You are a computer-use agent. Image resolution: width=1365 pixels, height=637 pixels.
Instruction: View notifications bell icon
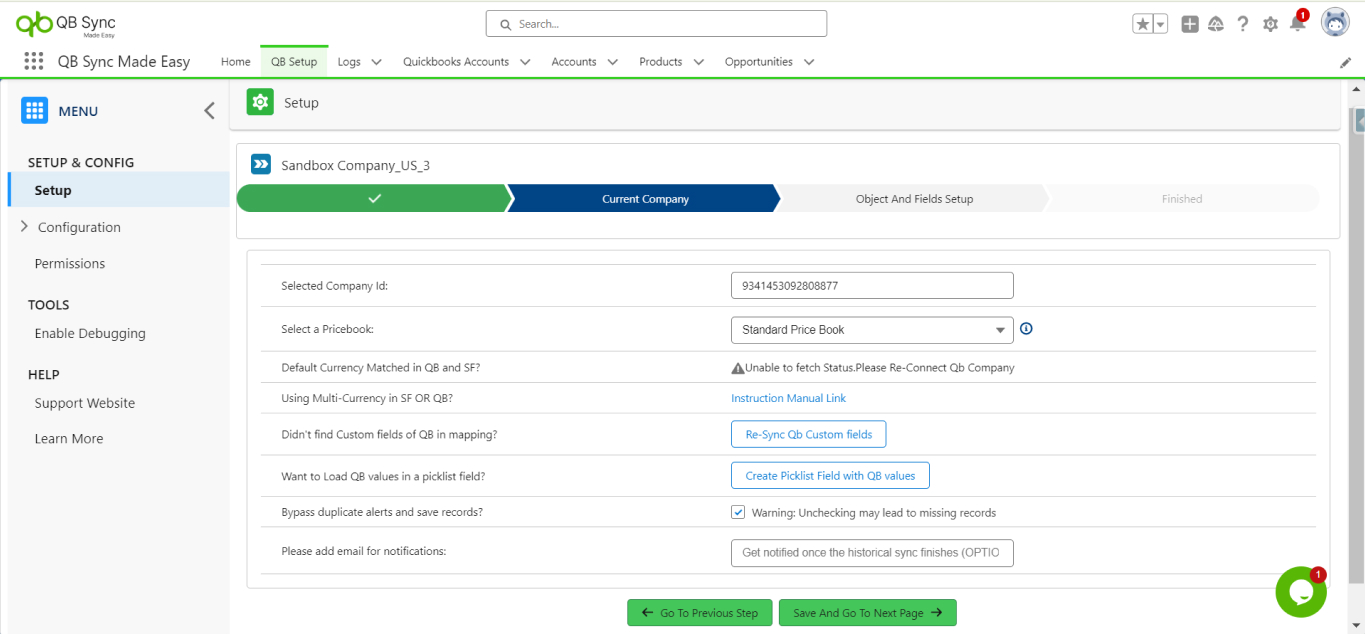tap(1297, 24)
